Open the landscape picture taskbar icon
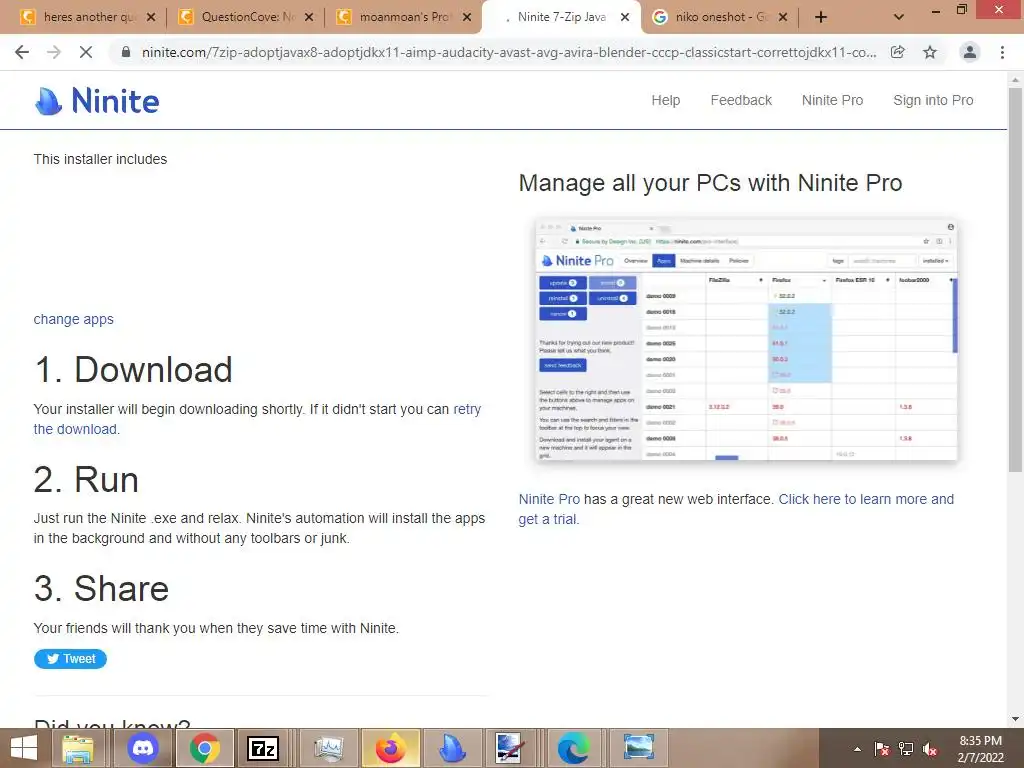The width and height of the screenshot is (1024, 768). pyautogui.click(x=638, y=748)
